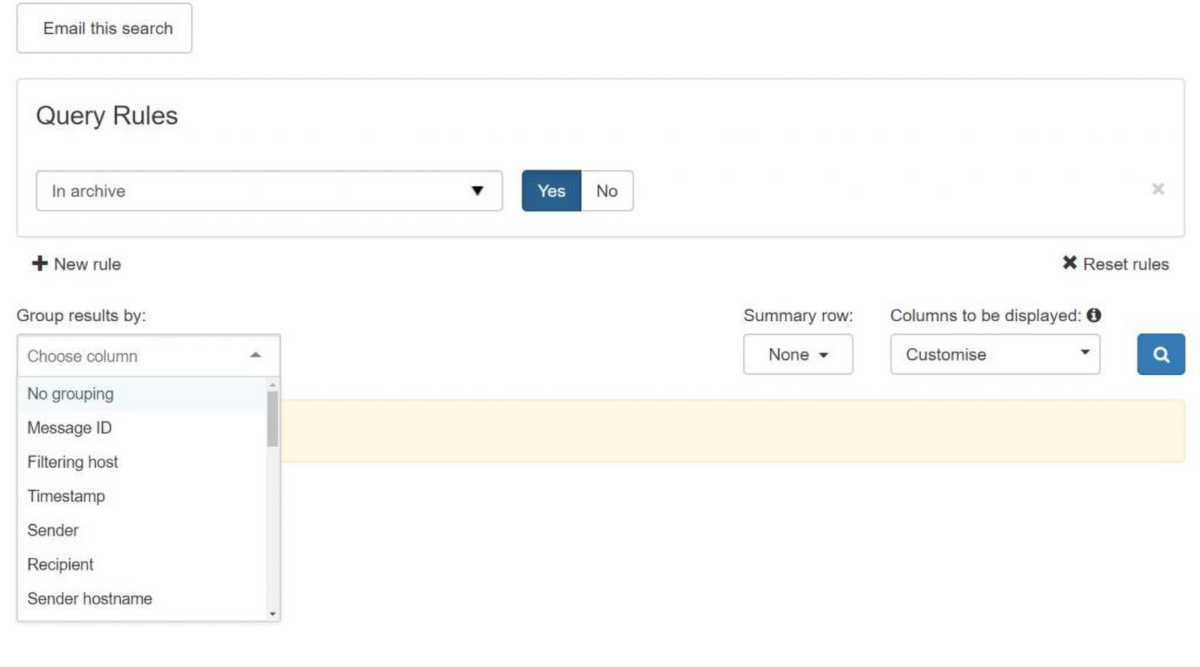Group results by Timestamp

(66, 496)
